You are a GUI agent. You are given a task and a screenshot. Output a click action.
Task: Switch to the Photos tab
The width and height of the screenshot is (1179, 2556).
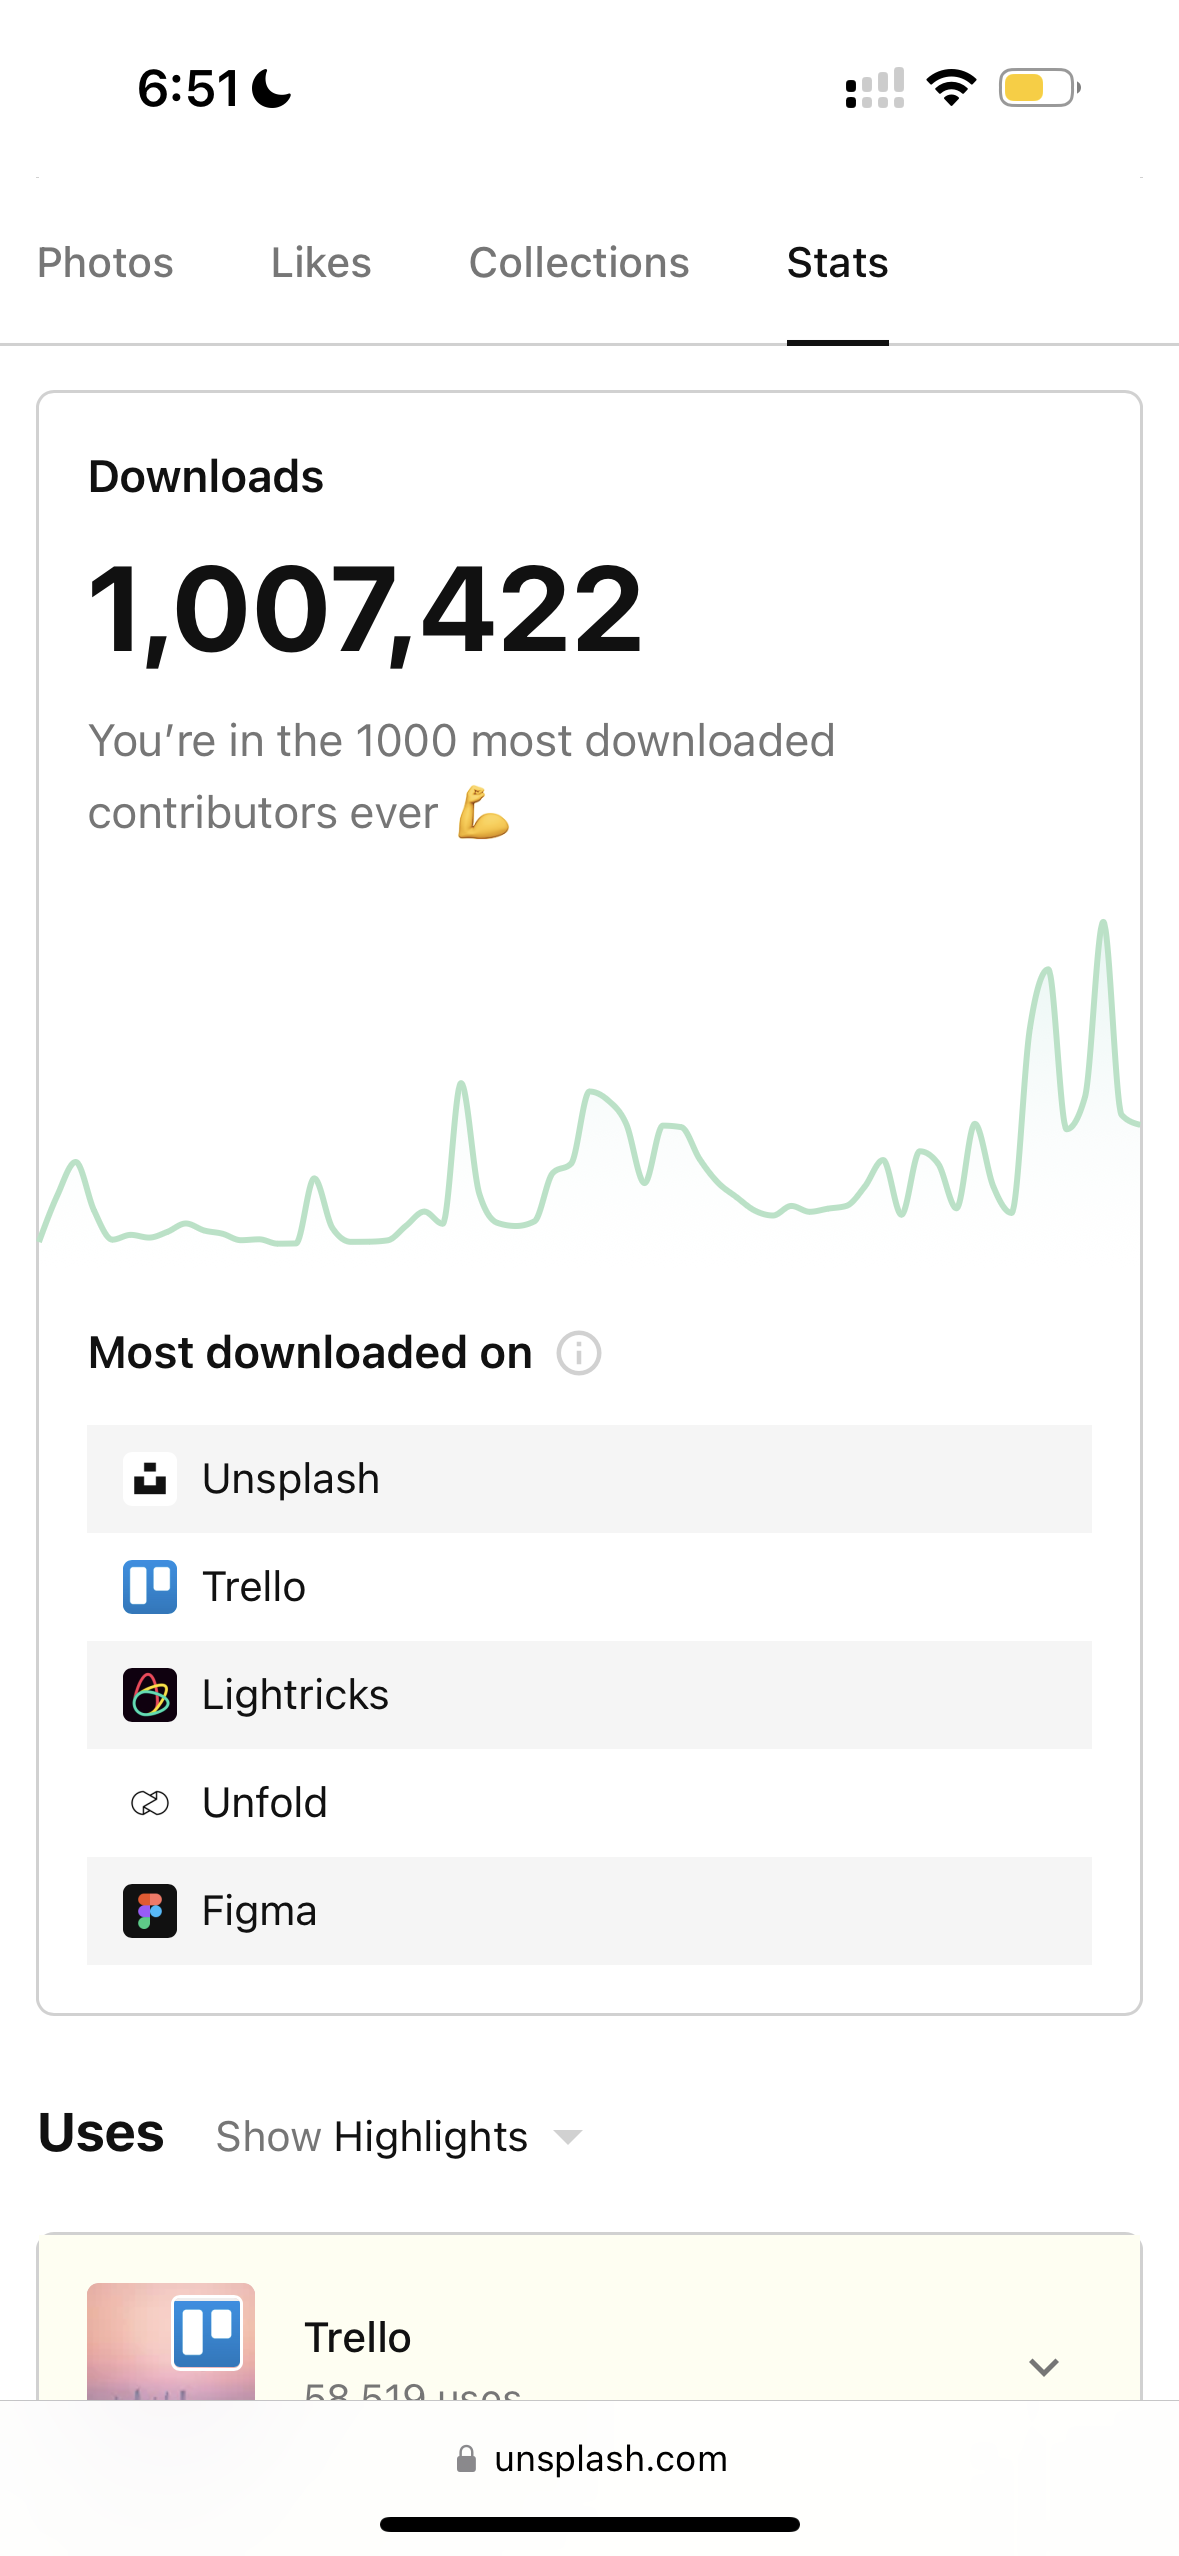105,263
